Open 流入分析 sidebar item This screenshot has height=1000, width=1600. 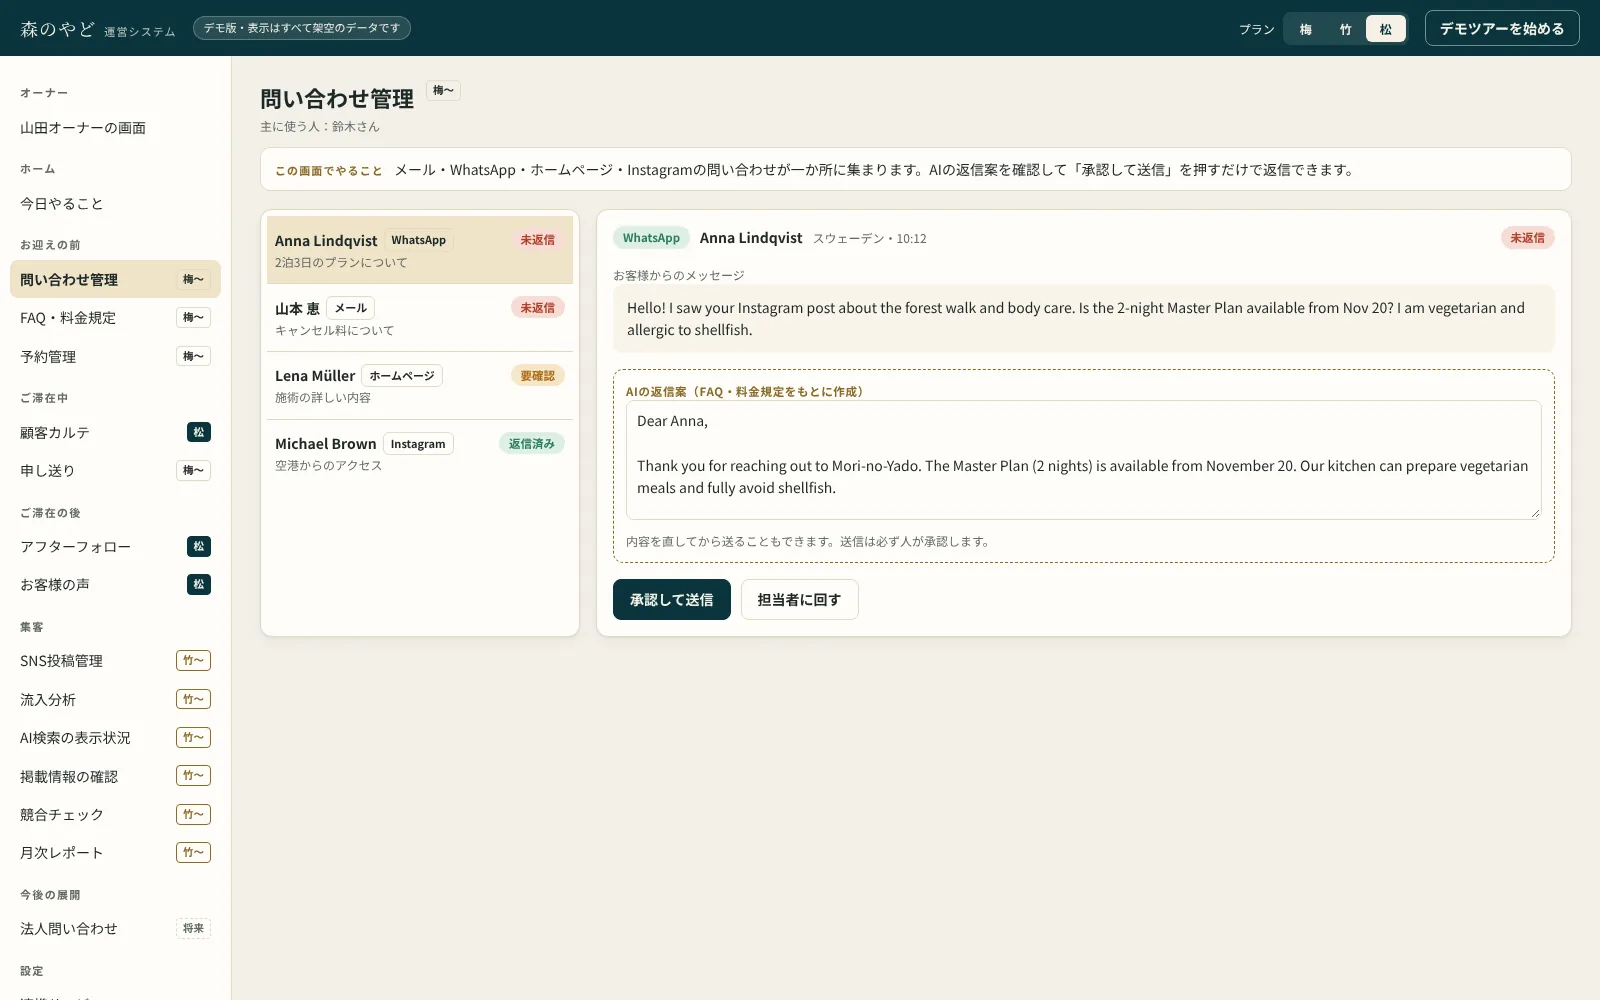point(115,699)
